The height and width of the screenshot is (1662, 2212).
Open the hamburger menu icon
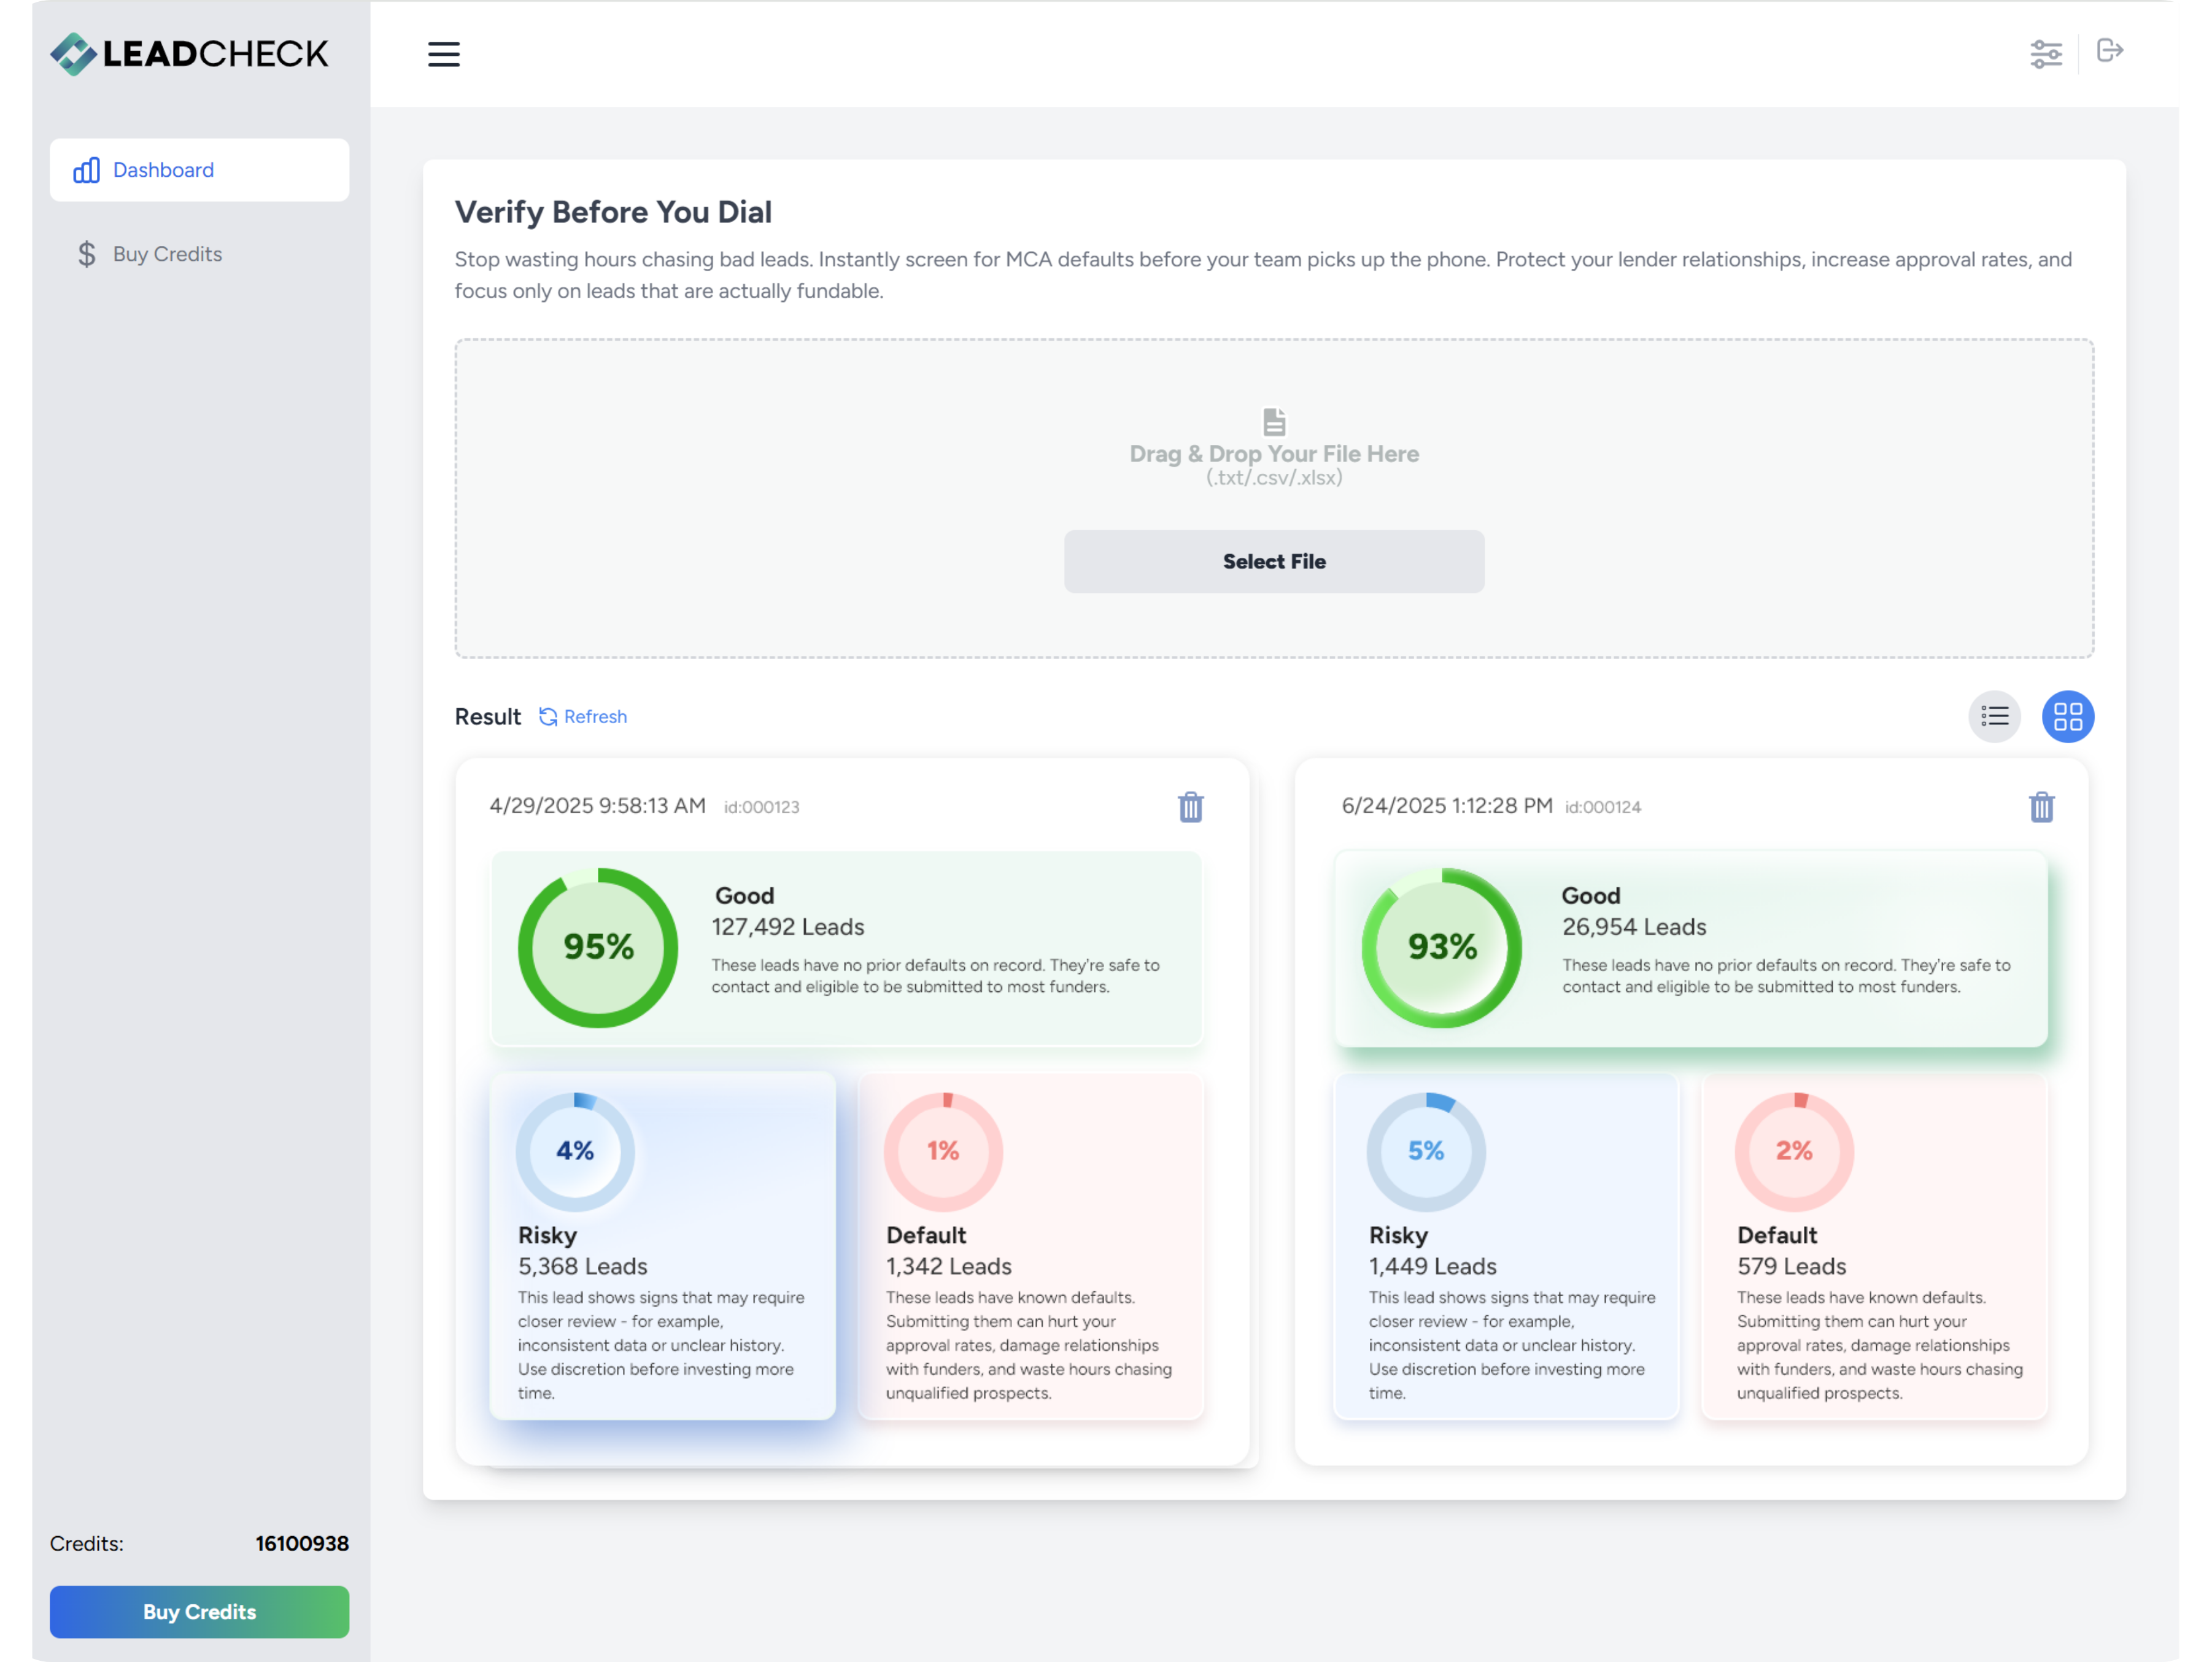[x=443, y=54]
